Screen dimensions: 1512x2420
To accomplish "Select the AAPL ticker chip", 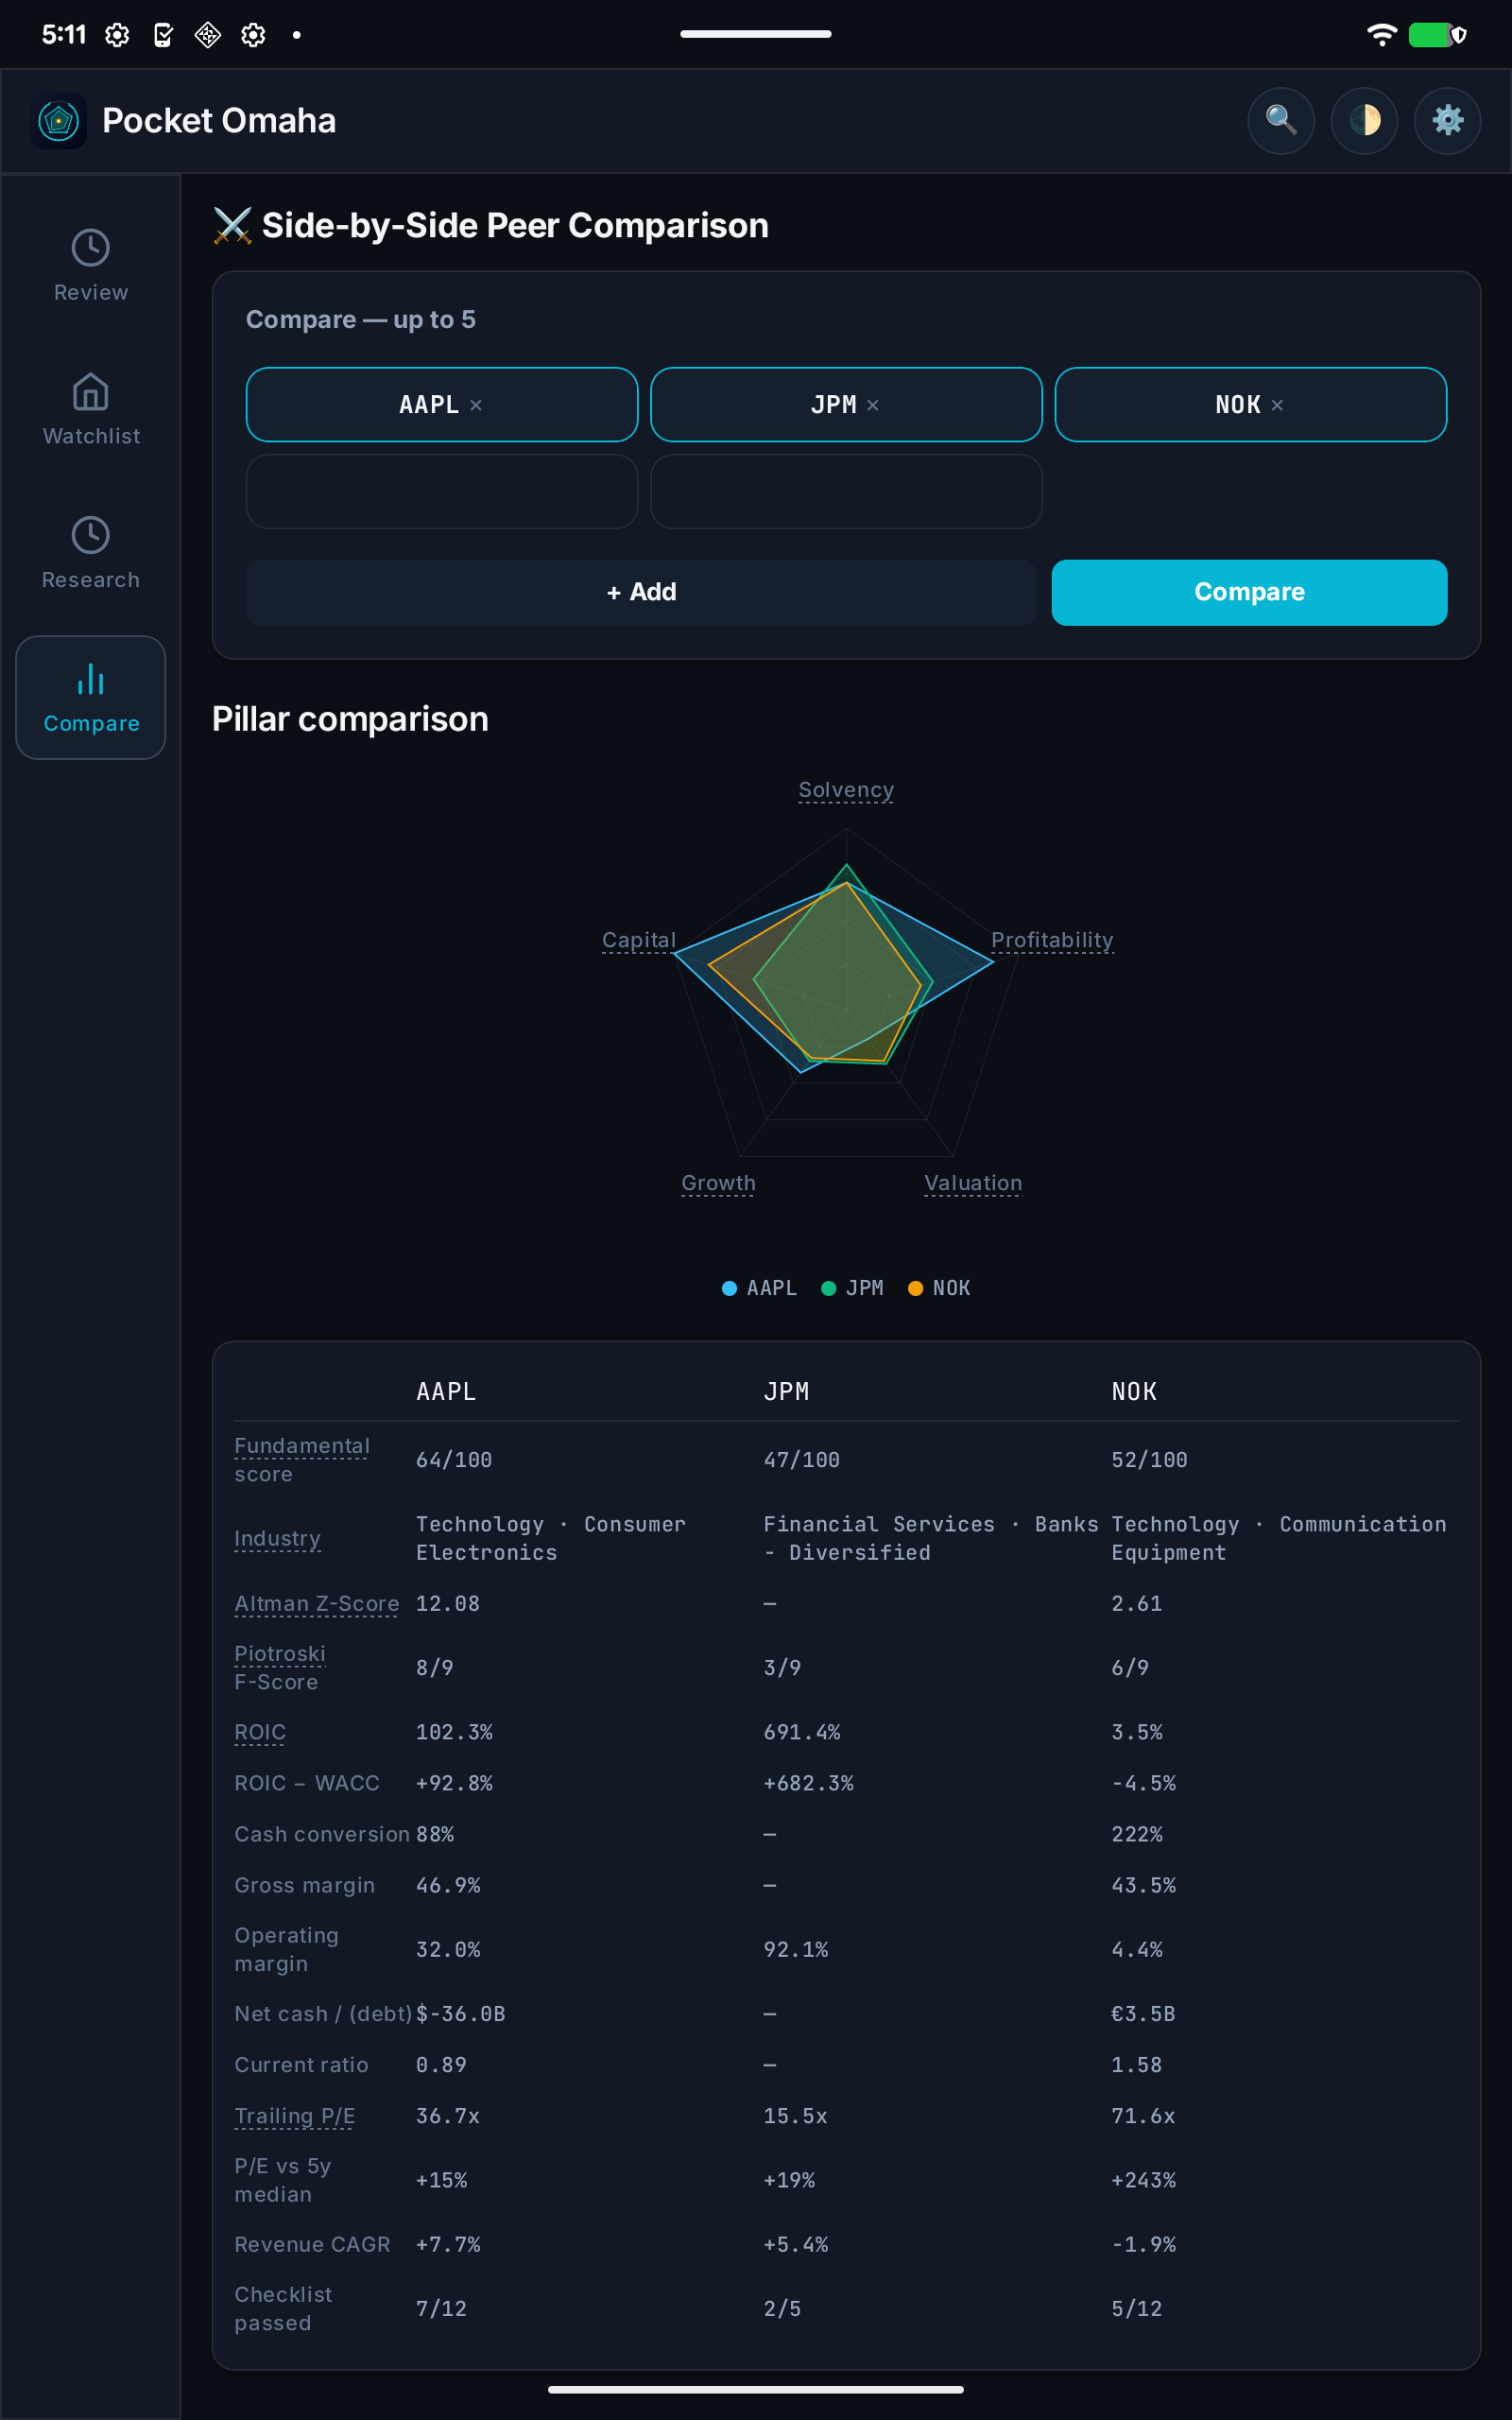I will click(x=442, y=405).
